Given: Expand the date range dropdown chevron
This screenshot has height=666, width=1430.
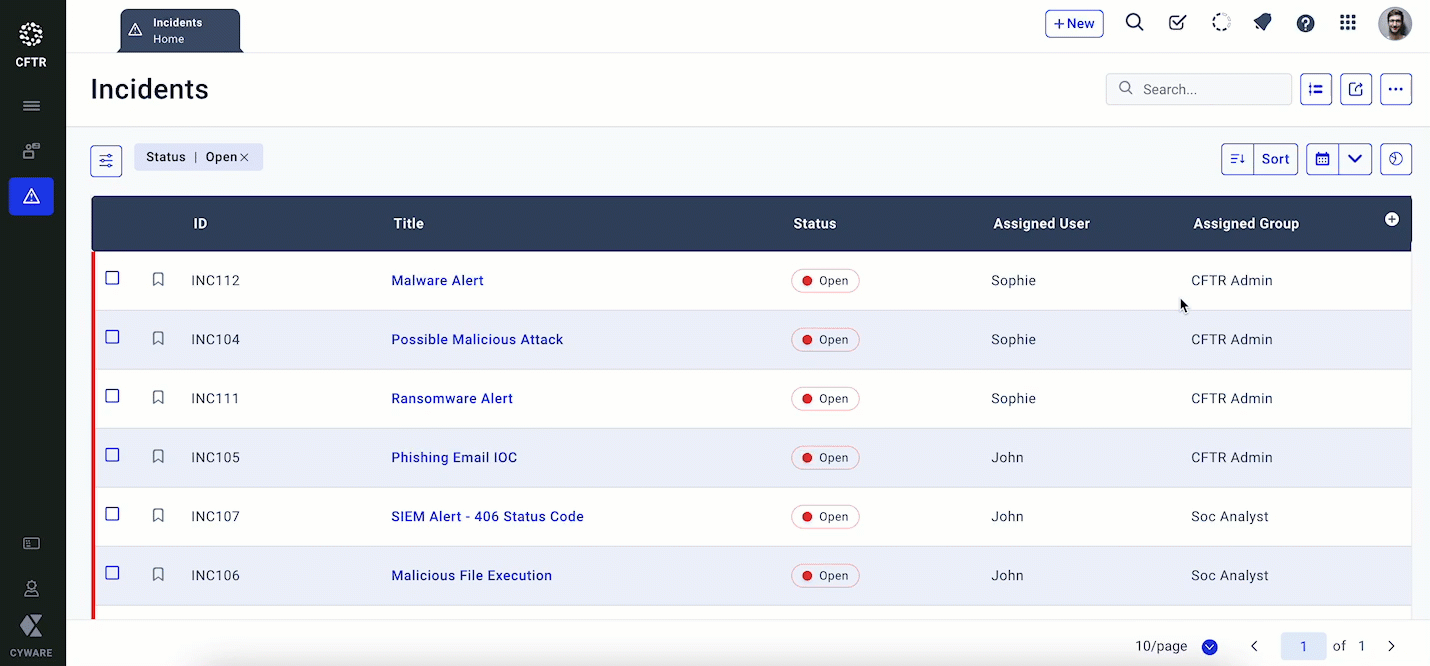Looking at the screenshot, I should [1355, 159].
